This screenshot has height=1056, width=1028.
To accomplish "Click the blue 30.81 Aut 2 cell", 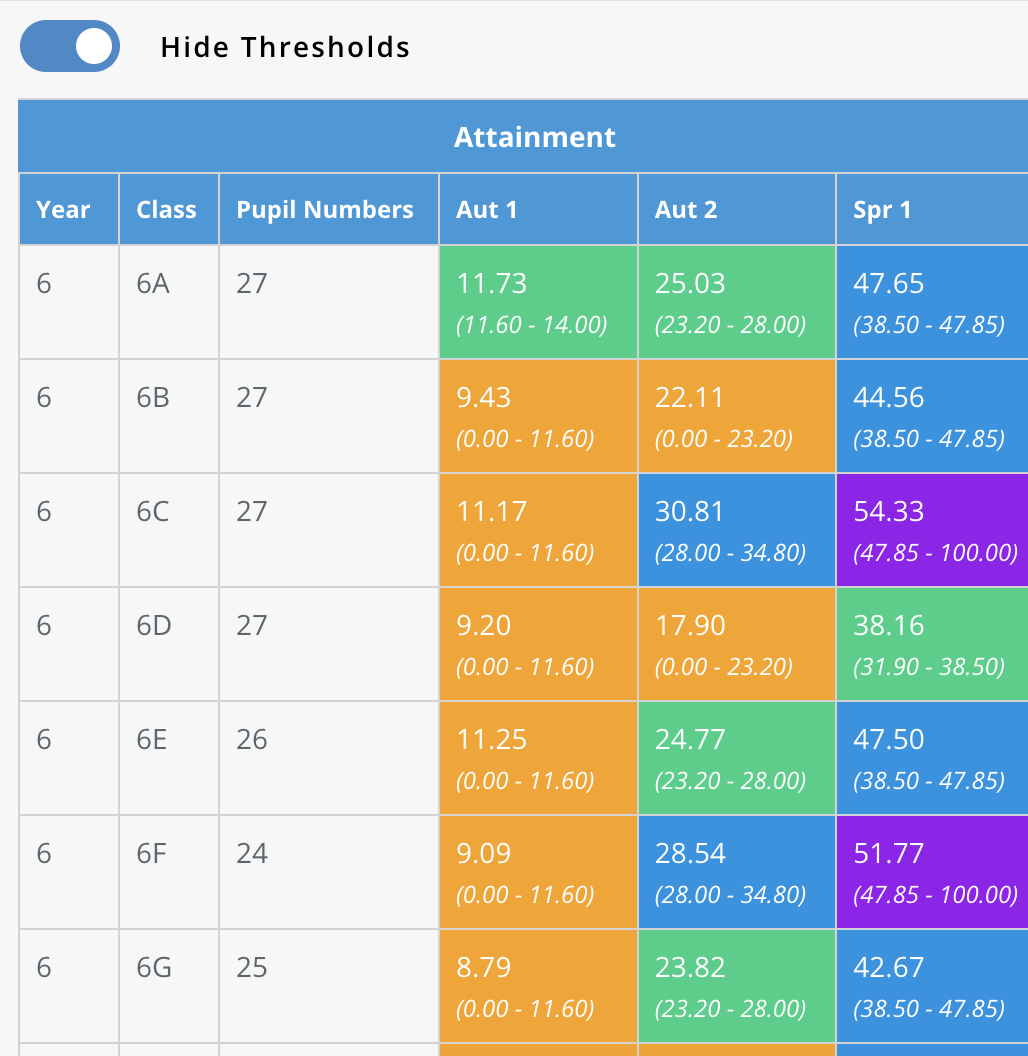I will [737, 530].
